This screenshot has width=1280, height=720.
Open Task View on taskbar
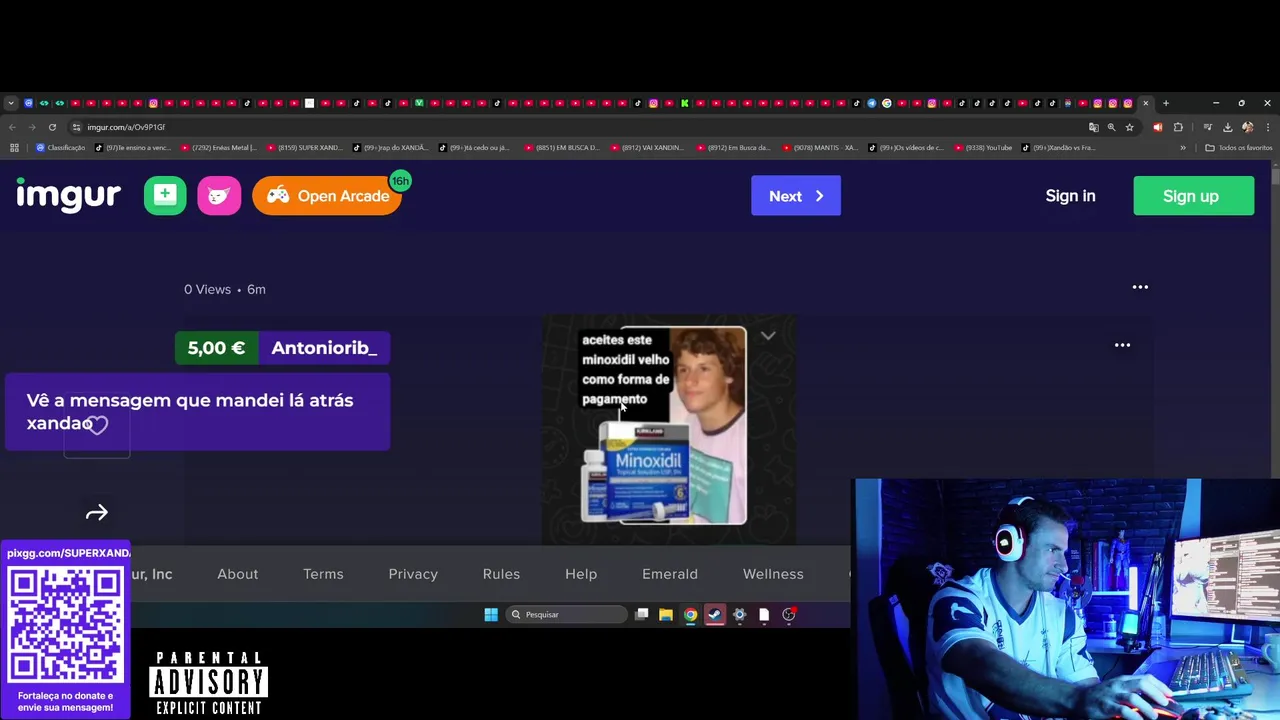coord(642,615)
